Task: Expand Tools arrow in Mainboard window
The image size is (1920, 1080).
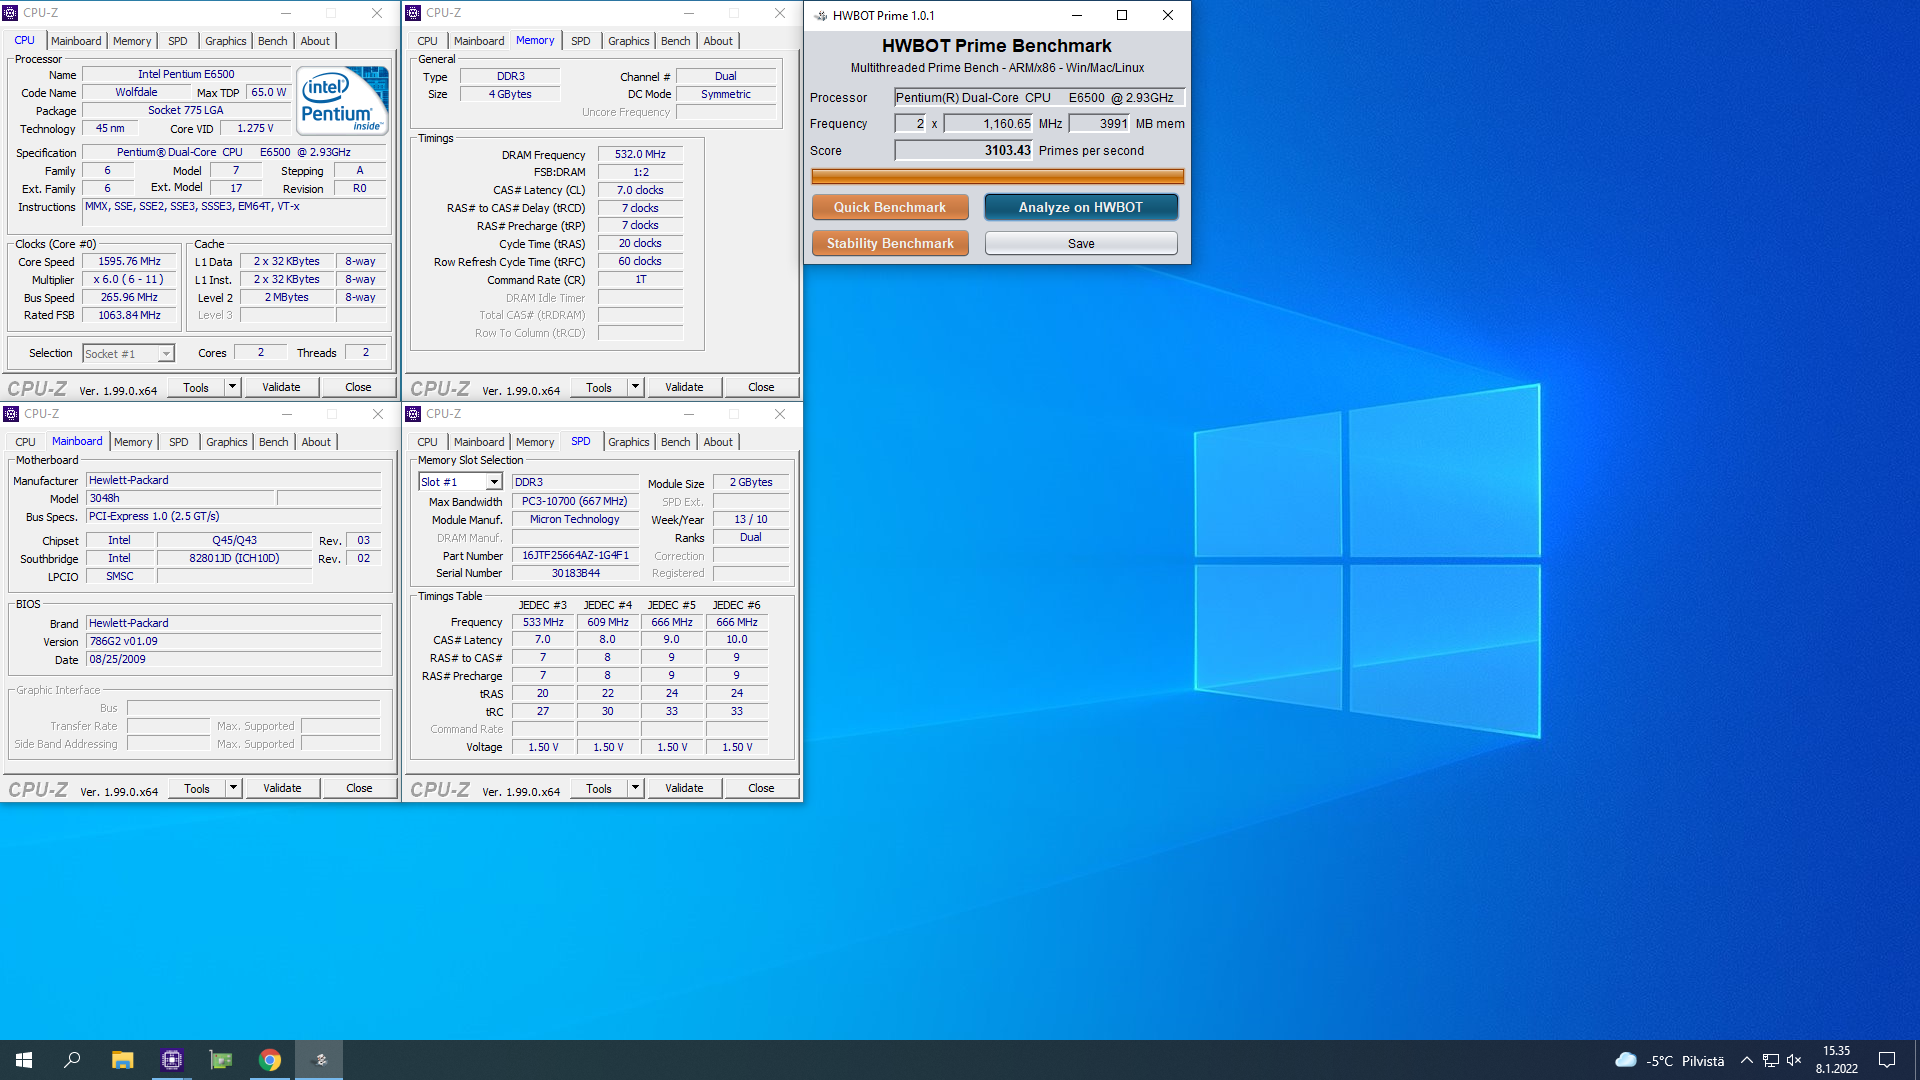Action: (x=233, y=788)
